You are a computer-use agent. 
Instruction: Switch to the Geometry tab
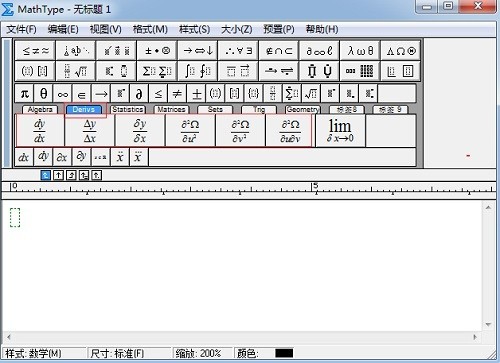tap(302, 109)
